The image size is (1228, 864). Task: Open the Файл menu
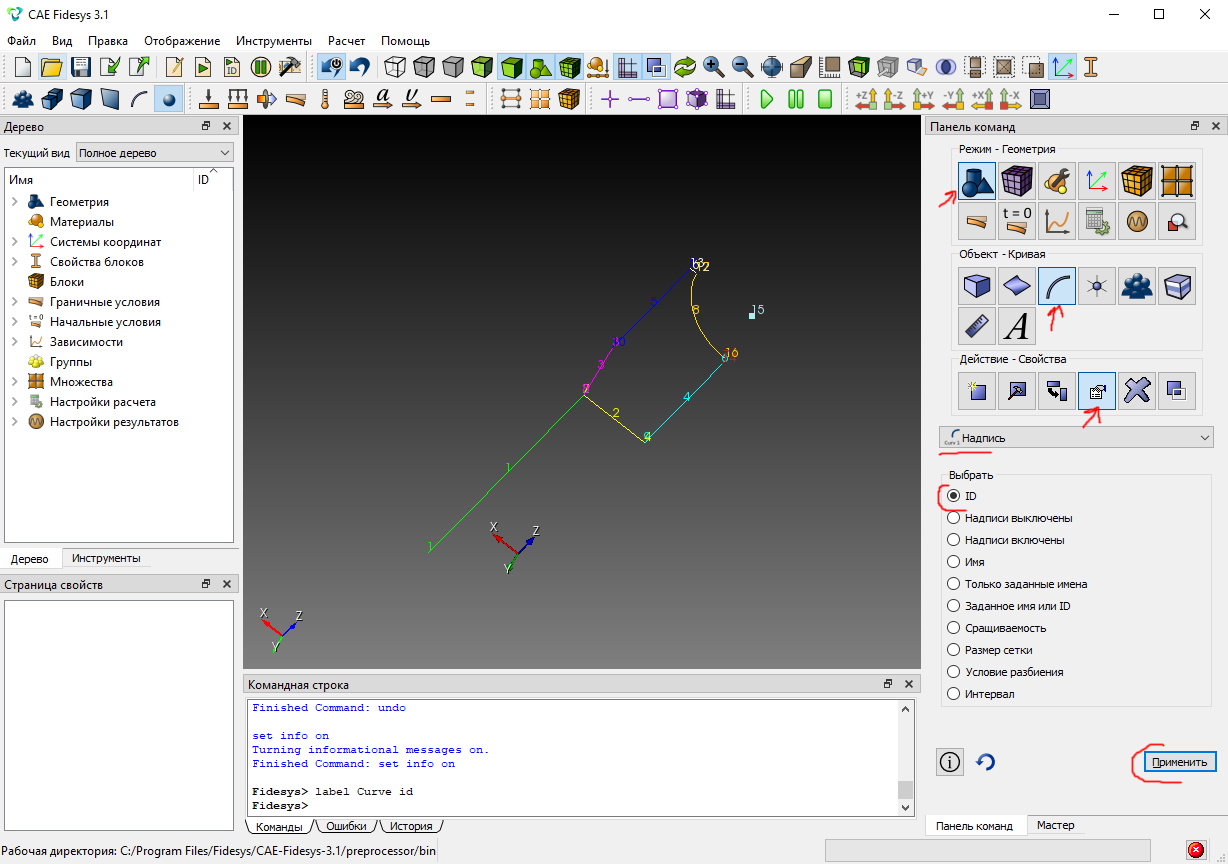point(21,41)
